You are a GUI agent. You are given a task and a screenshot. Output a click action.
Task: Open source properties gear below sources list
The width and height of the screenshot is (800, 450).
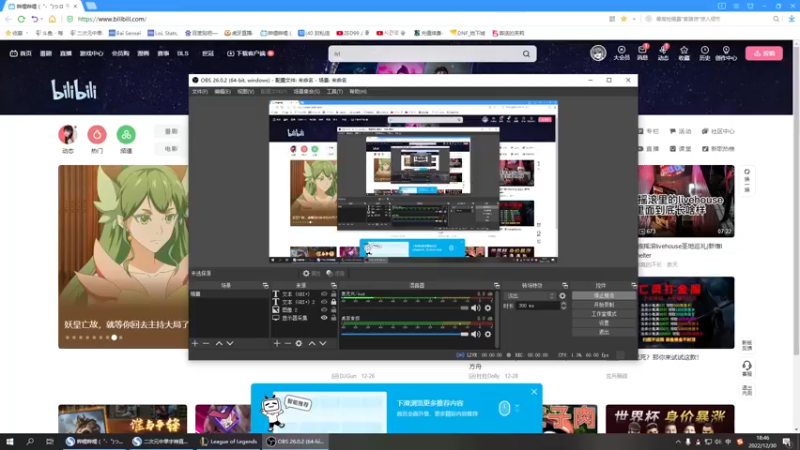(x=299, y=343)
